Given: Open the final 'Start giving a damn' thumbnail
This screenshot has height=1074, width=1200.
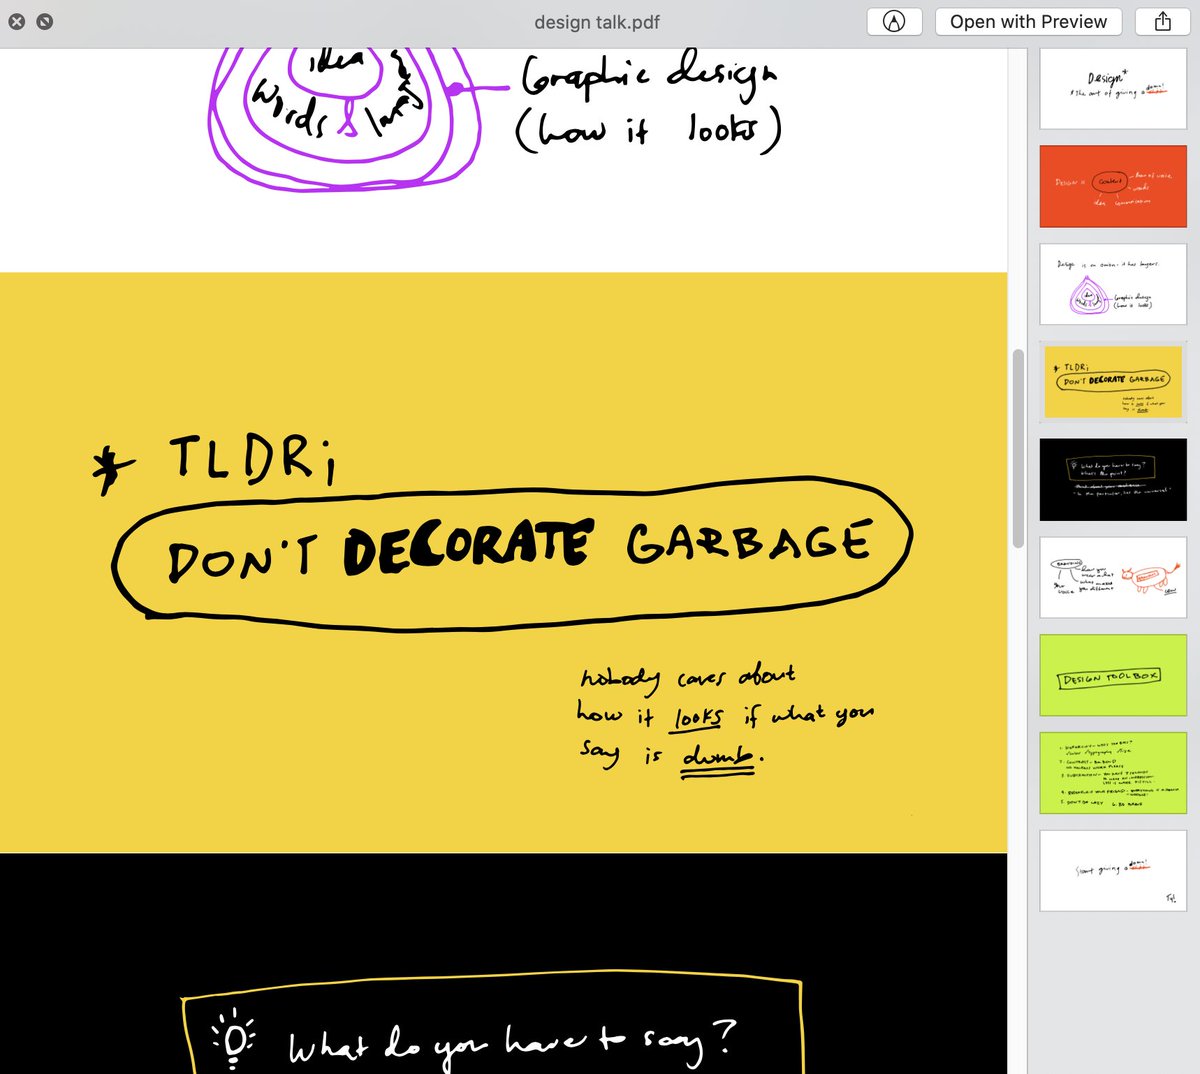Looking at the screenshot, I should tap(1112, 871).
